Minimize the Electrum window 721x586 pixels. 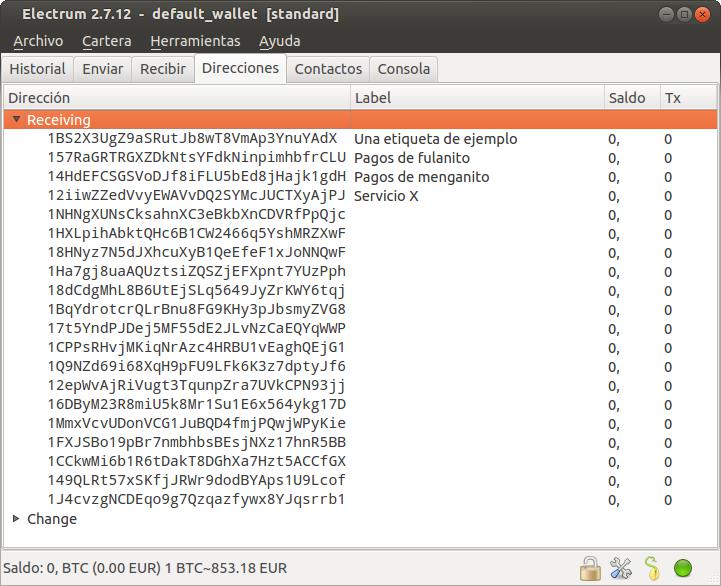(x=667, y=14)
